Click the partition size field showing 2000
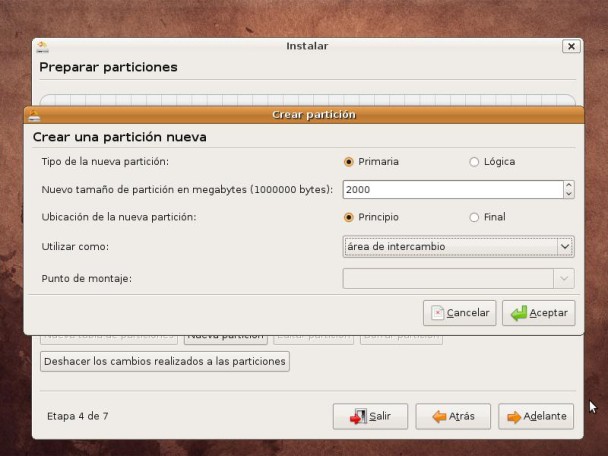Viewport: 608px width, 456px height. (x=453, y=190)
